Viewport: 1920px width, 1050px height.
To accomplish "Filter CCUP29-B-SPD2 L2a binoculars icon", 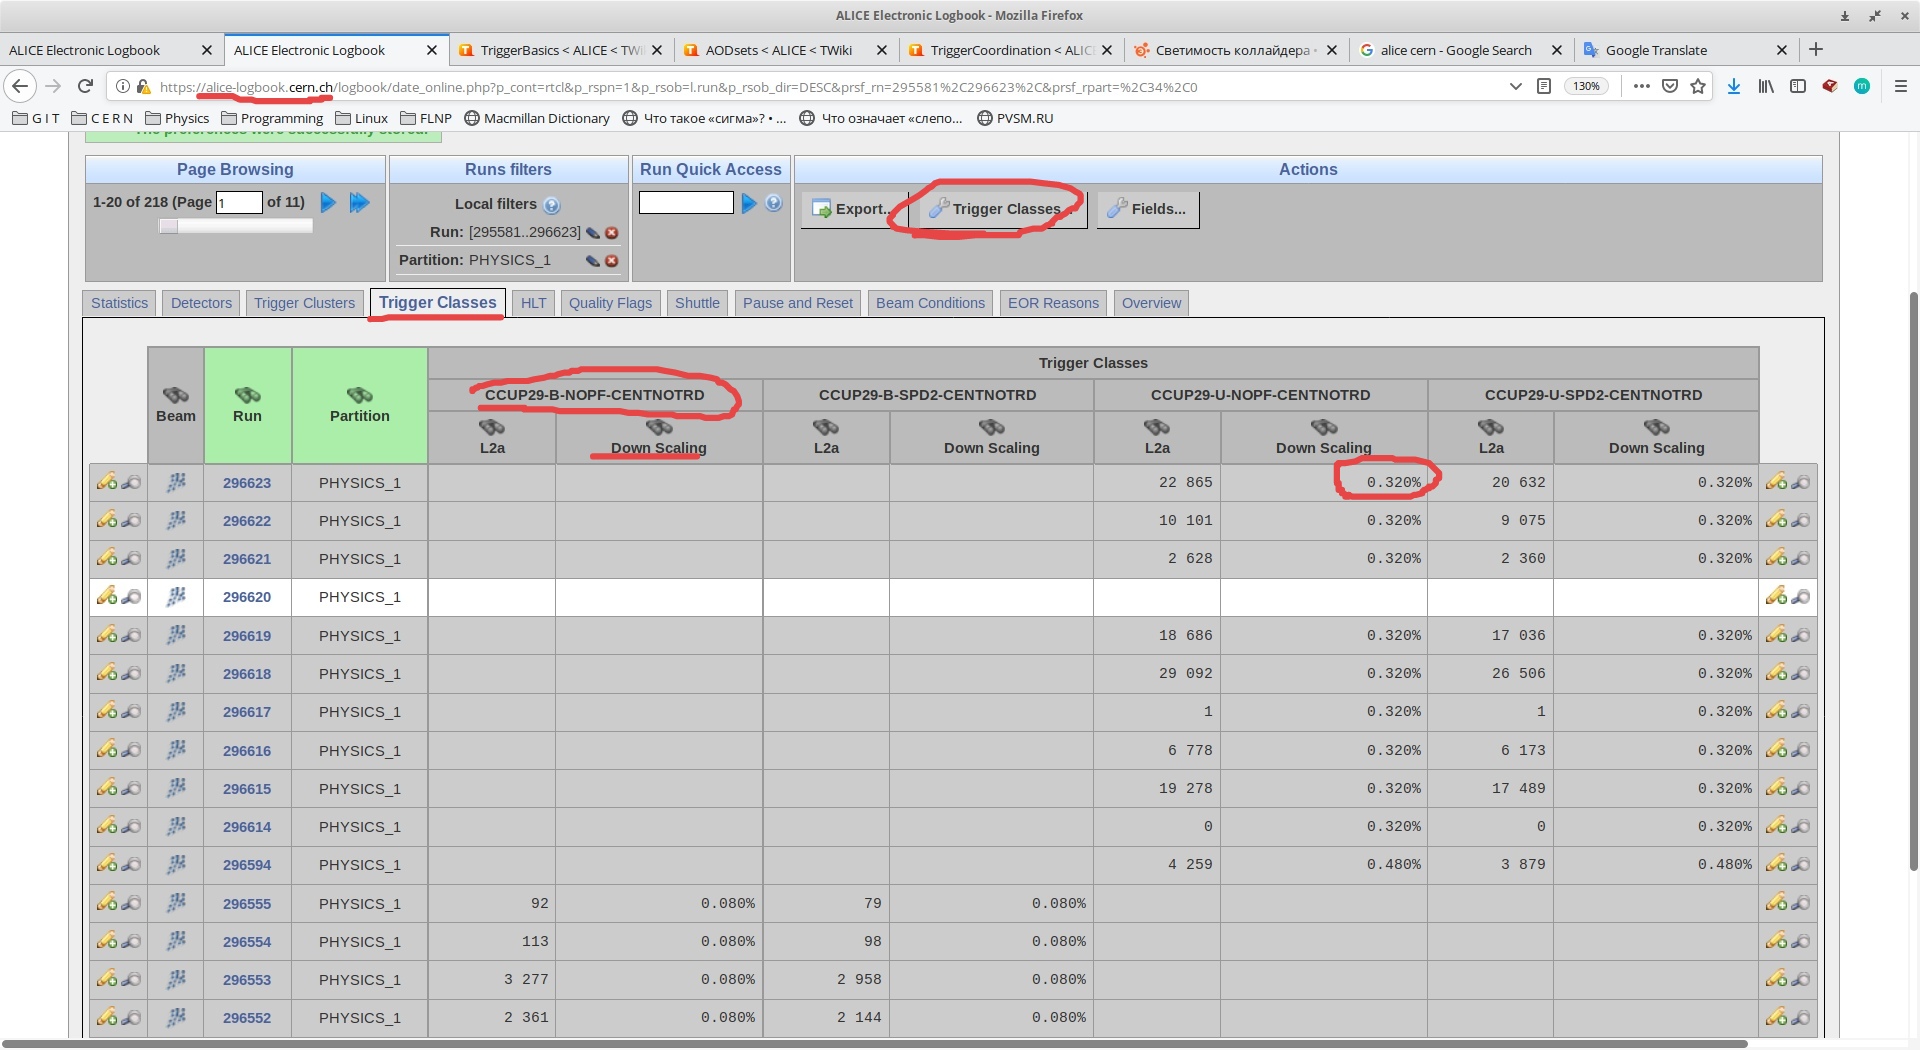I will 826,427.
